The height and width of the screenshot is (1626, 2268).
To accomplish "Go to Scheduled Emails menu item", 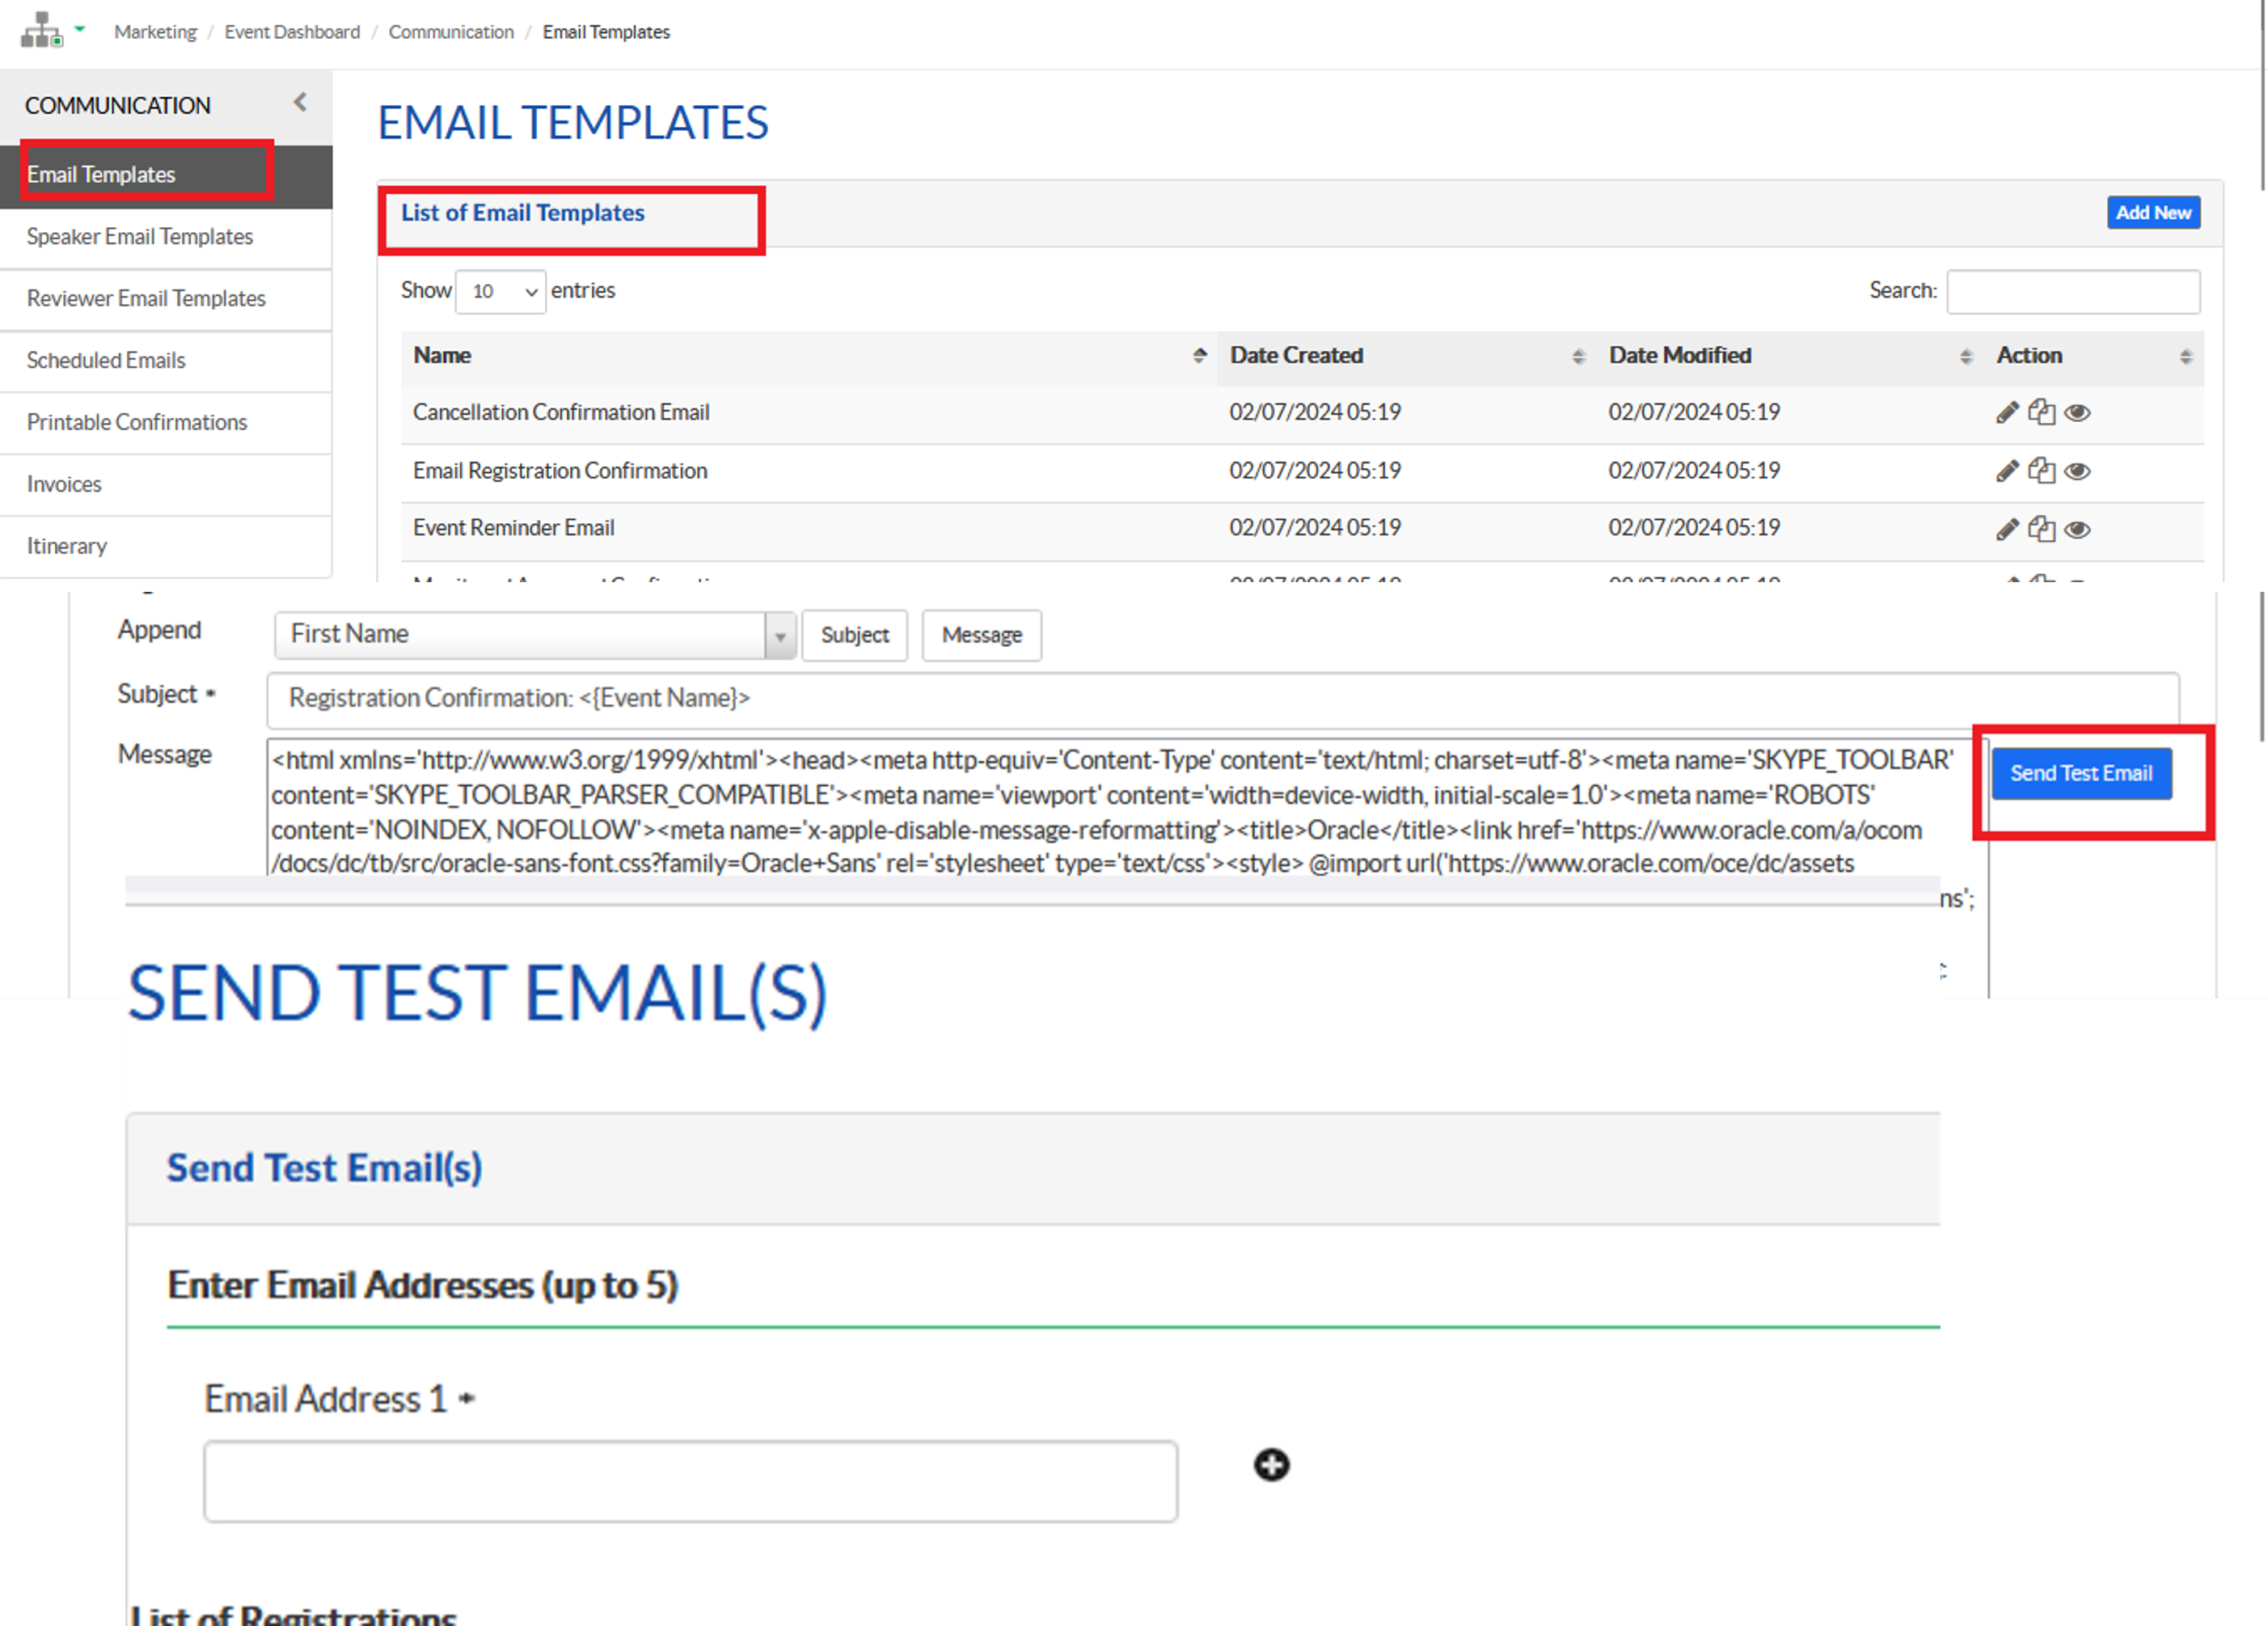I will click(x=106, y=361).
